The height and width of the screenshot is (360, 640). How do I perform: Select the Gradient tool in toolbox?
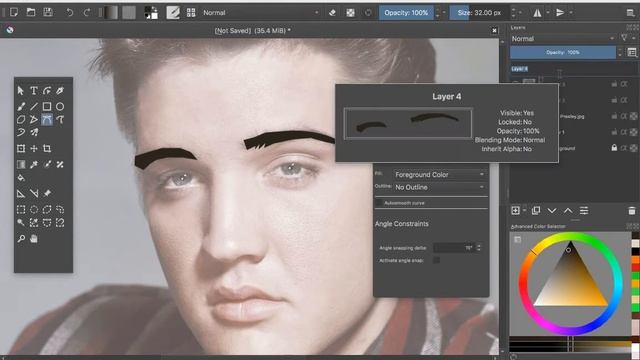[21, 164]
